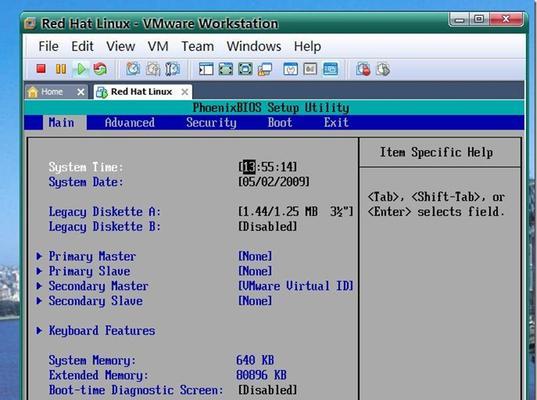Click the System Memory 640 KB value
Image resolution: width=537 pixels, height=400 pixels.
255,360
